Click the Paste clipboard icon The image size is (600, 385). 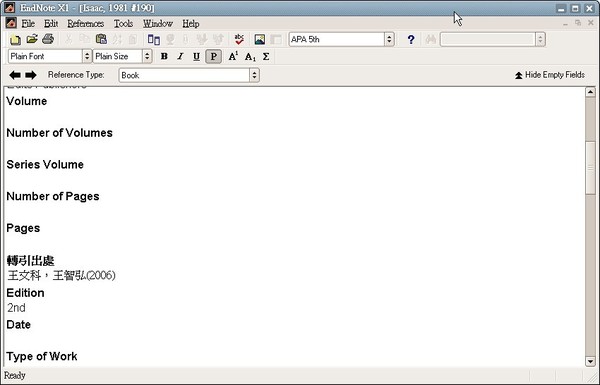pyautogui.click(x=101, y=39)
